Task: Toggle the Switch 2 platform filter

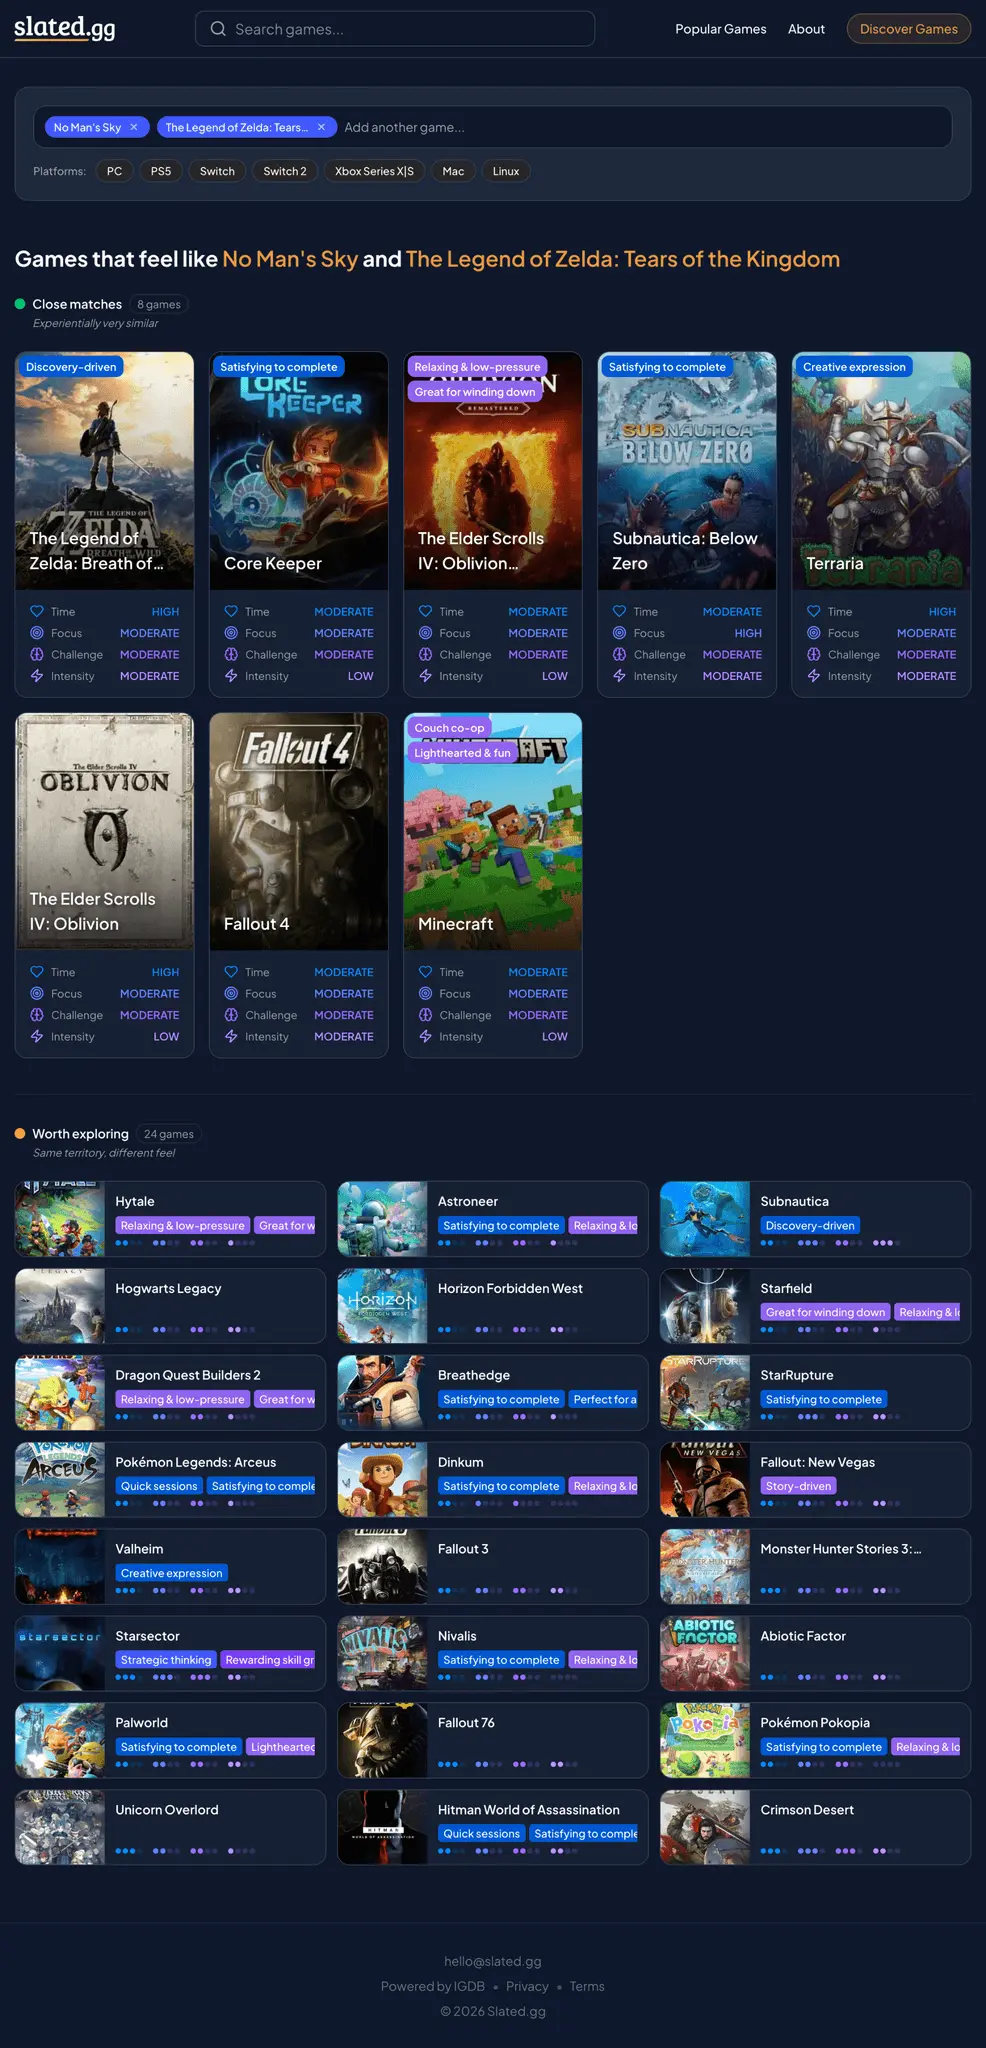Action: (285, 171)
